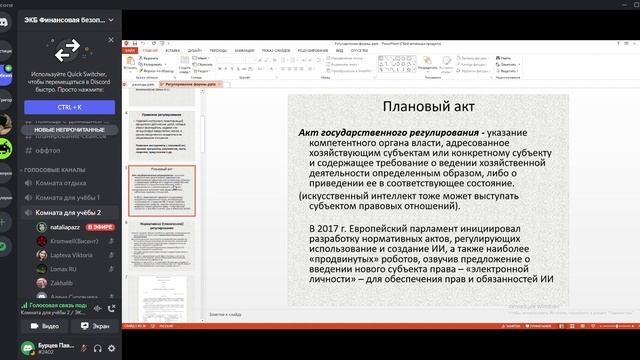640x360 pixels.
Task: Open the Replace (Заменить) dropdown
Action: coord(508,64)
